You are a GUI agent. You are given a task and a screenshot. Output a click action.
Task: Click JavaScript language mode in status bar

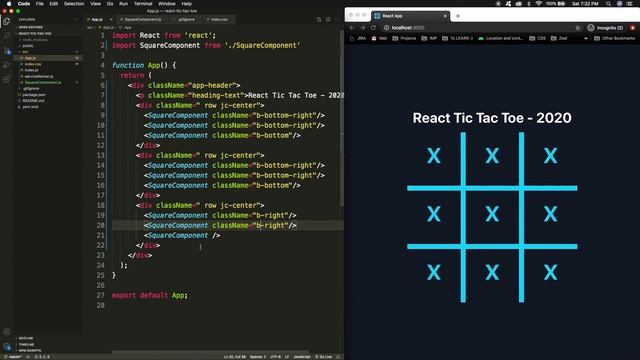pos(302,357)
